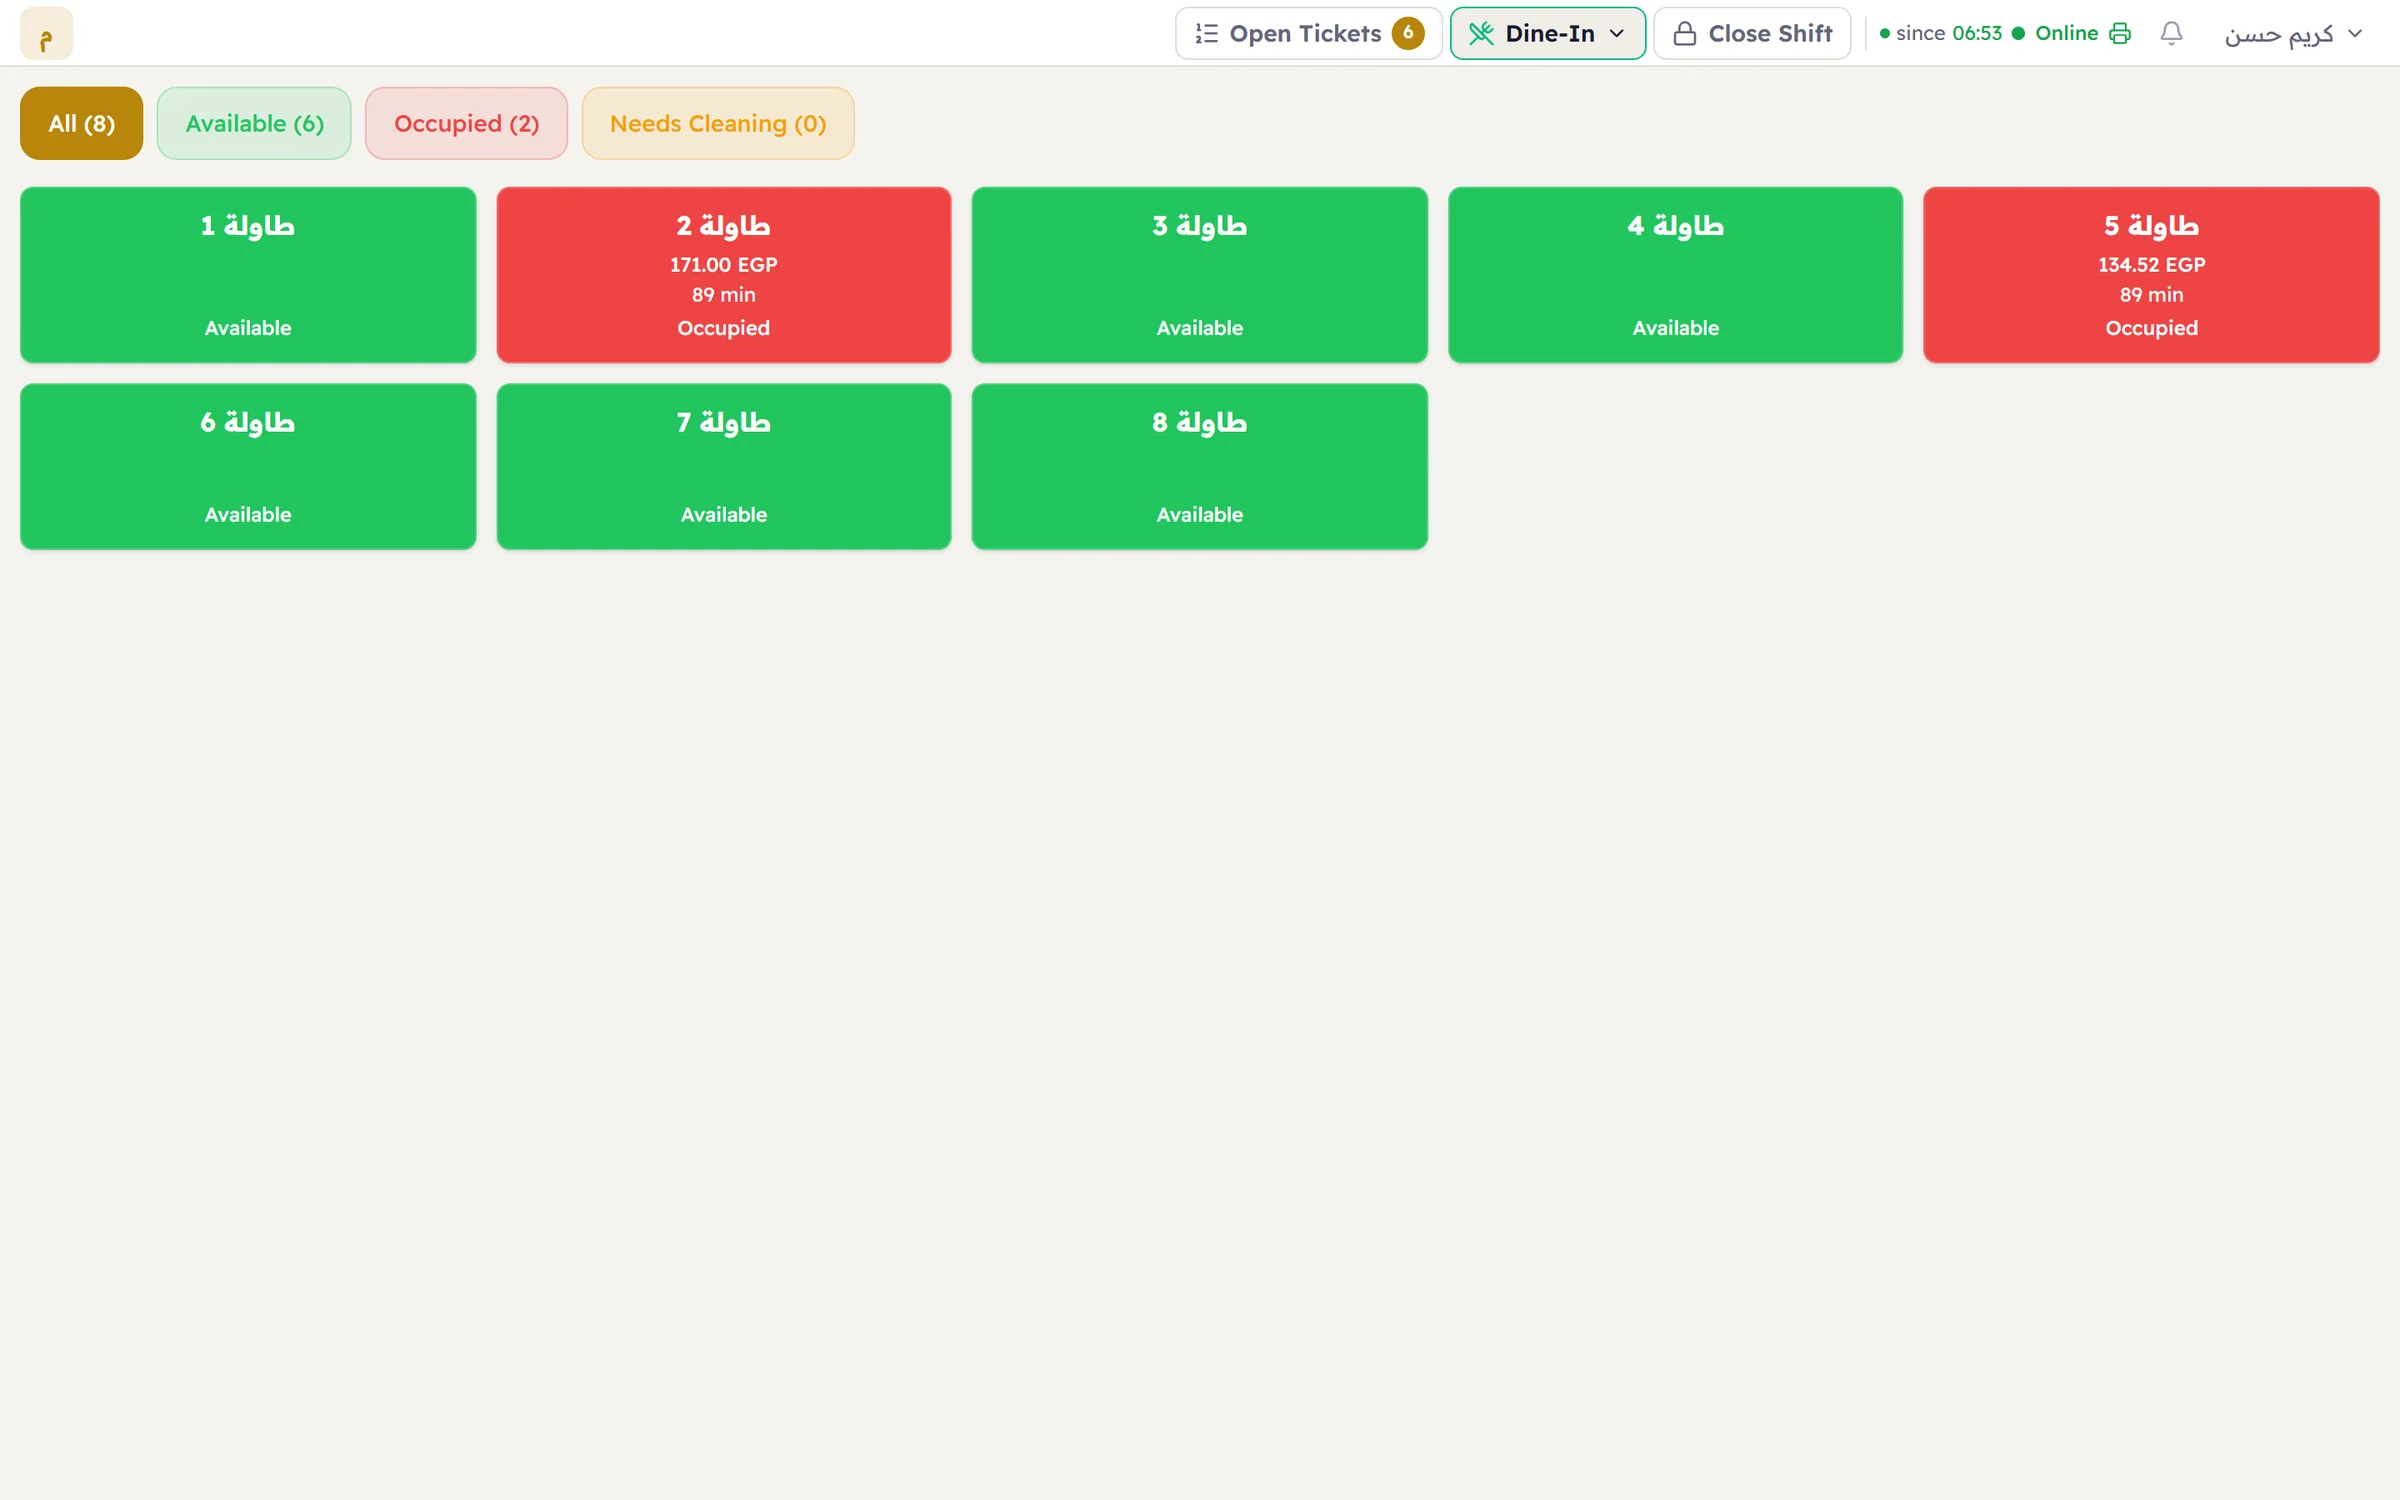Click the notification bell icon
The width and height of the screenshot is (2400, 1500).
tap(2171, 33)
